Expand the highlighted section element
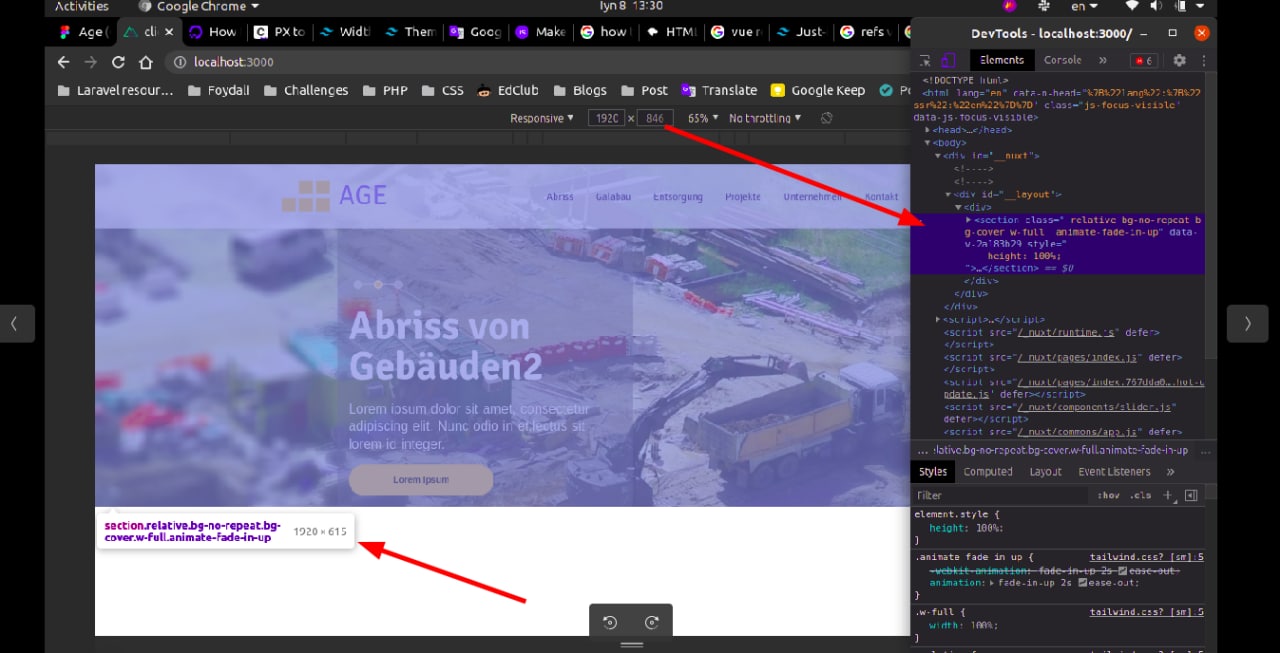Image resolution: width=1280 pixels, height=653 pixels. pos(968,219)
